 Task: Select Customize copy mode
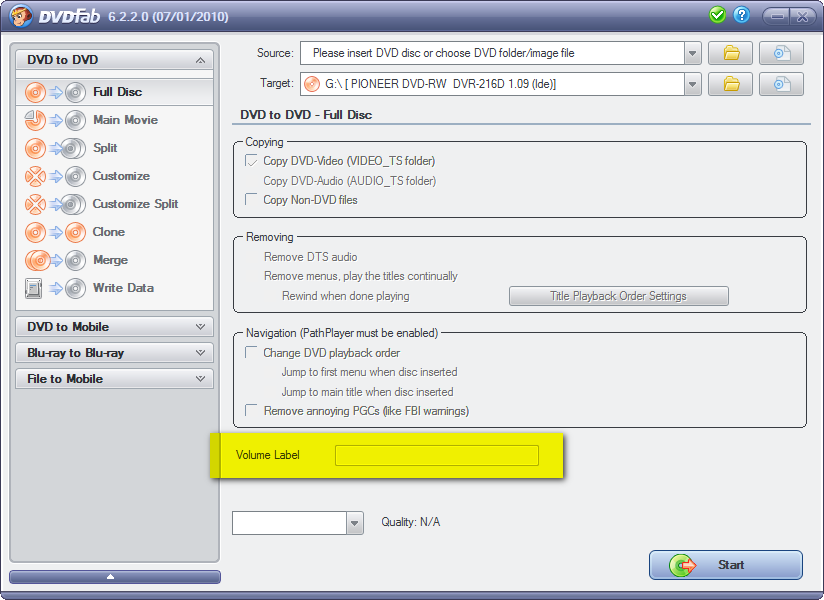(x=115, y=176)
